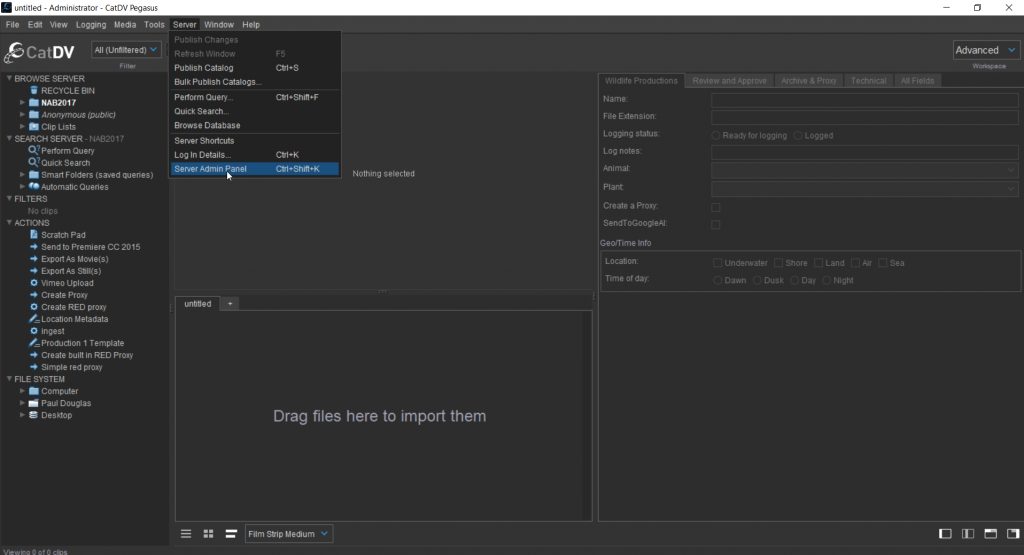Select the Logged radio button
The height and width of the screenshot is (555, 1024).
tap(797, 136)
